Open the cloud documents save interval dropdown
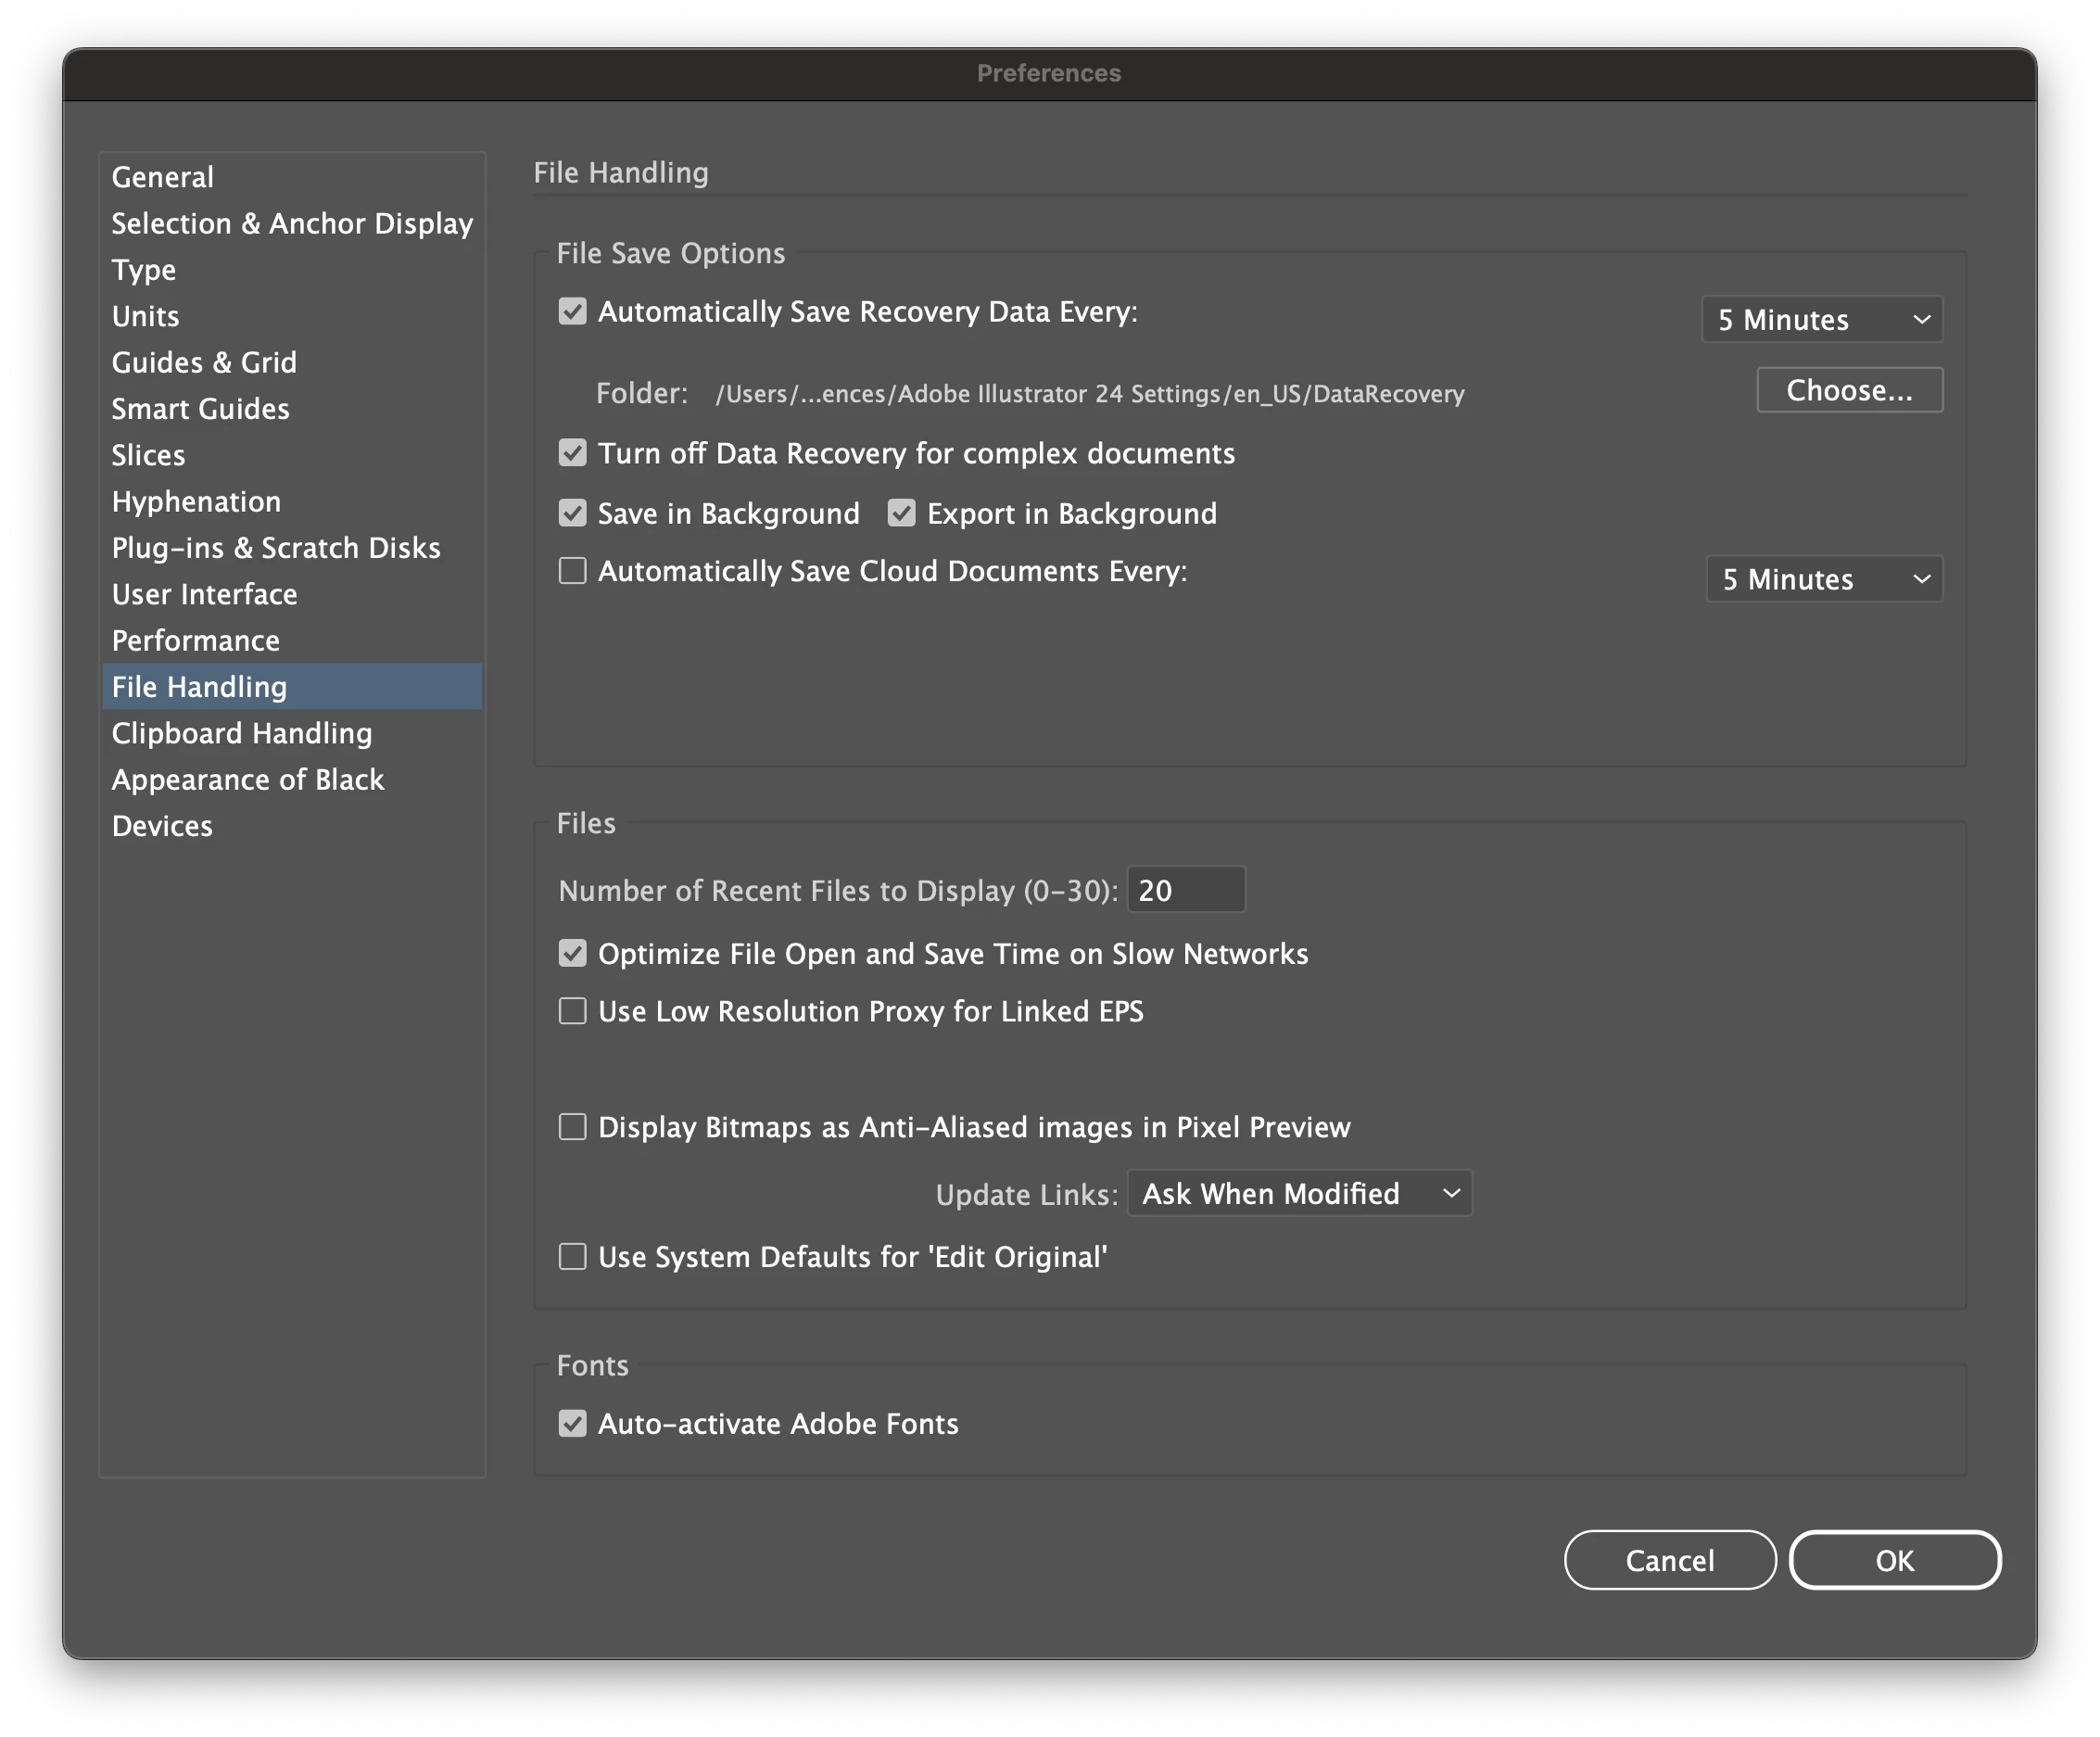 pyautogui.click(x=1823, y=579)
